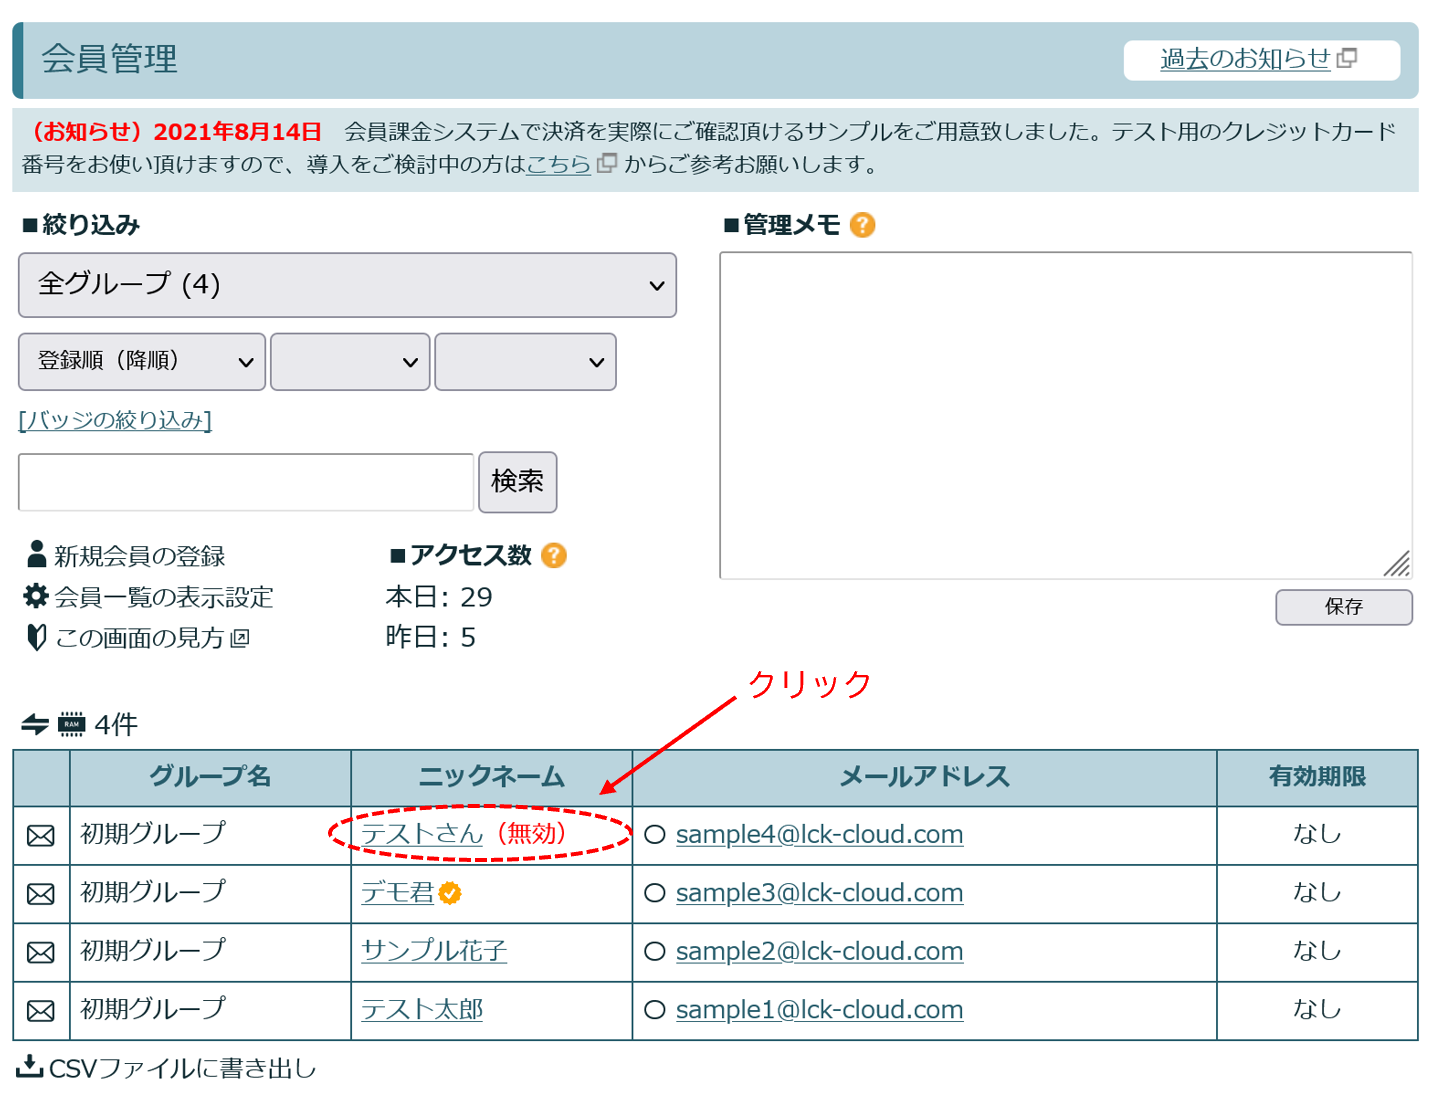Click the help icon beside 管理メモ

(x=862, y=225)
